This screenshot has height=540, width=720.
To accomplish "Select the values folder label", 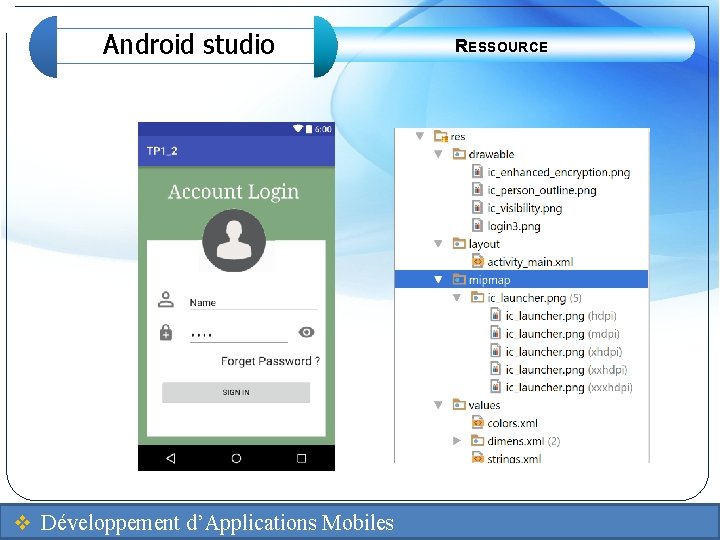I will click(x=484, y=405).
